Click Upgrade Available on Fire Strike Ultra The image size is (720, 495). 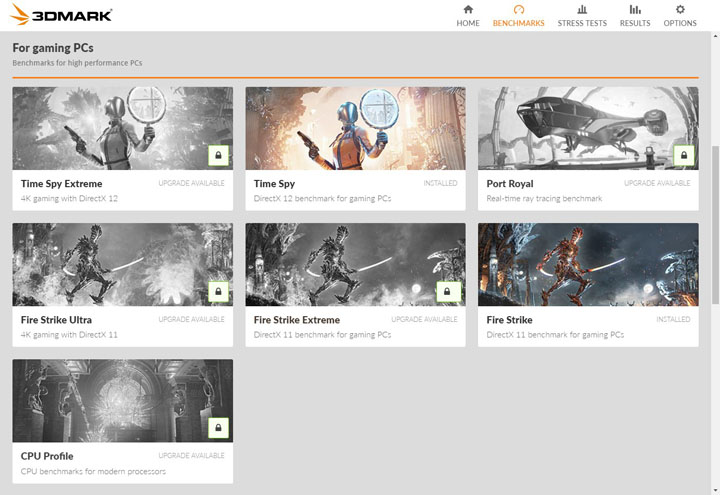191,319
